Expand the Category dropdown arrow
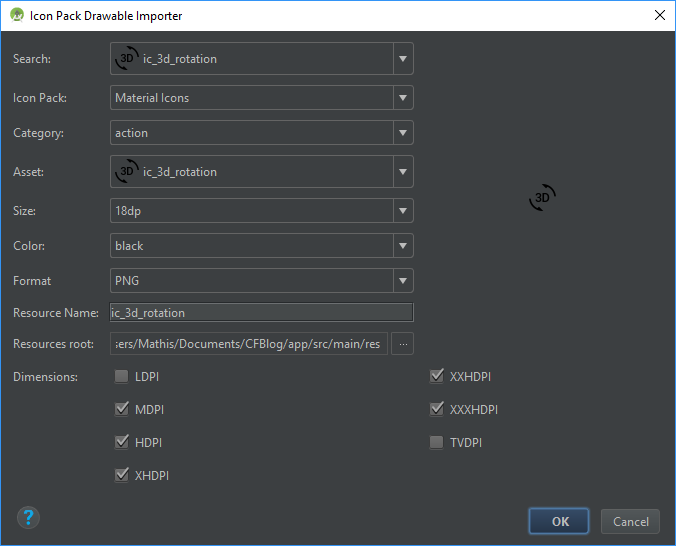Screen dimensions: 676x546 [x=403, y=133]
